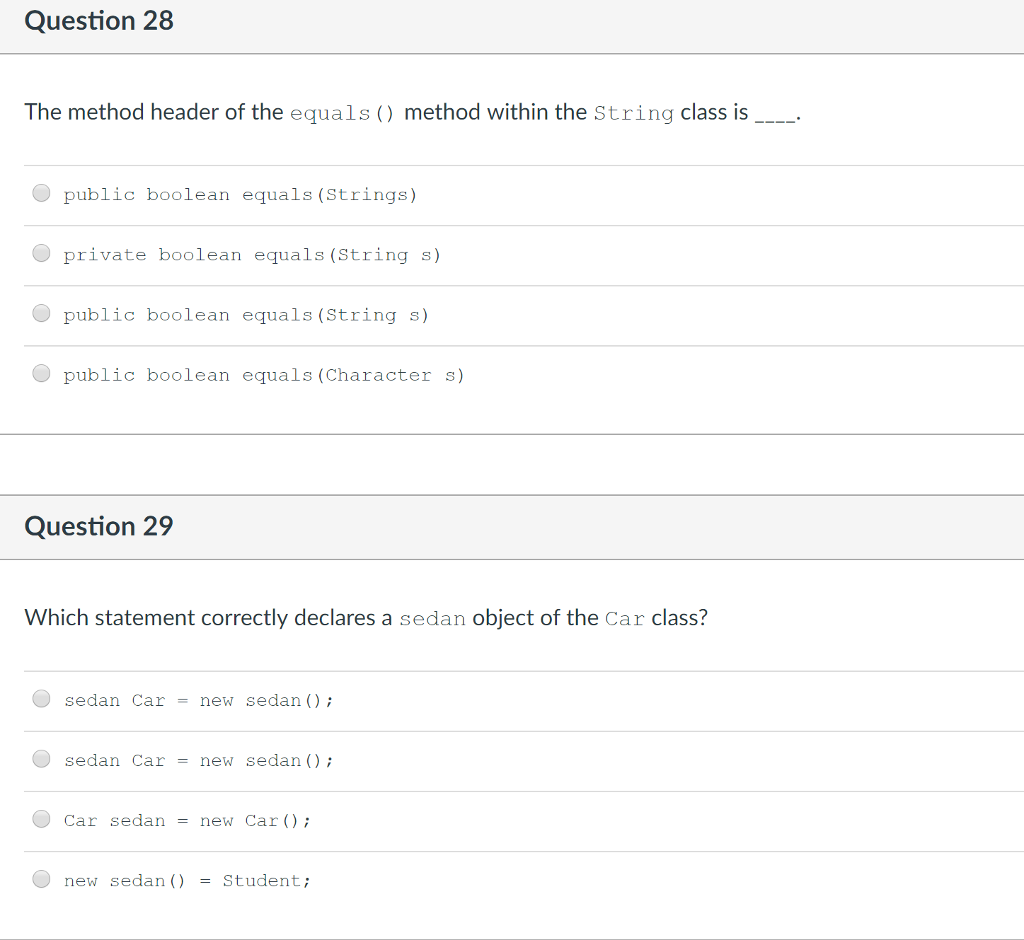Click the Car class text in question 29
Viewport: 1024px width, 940px height.
point(624,618)
